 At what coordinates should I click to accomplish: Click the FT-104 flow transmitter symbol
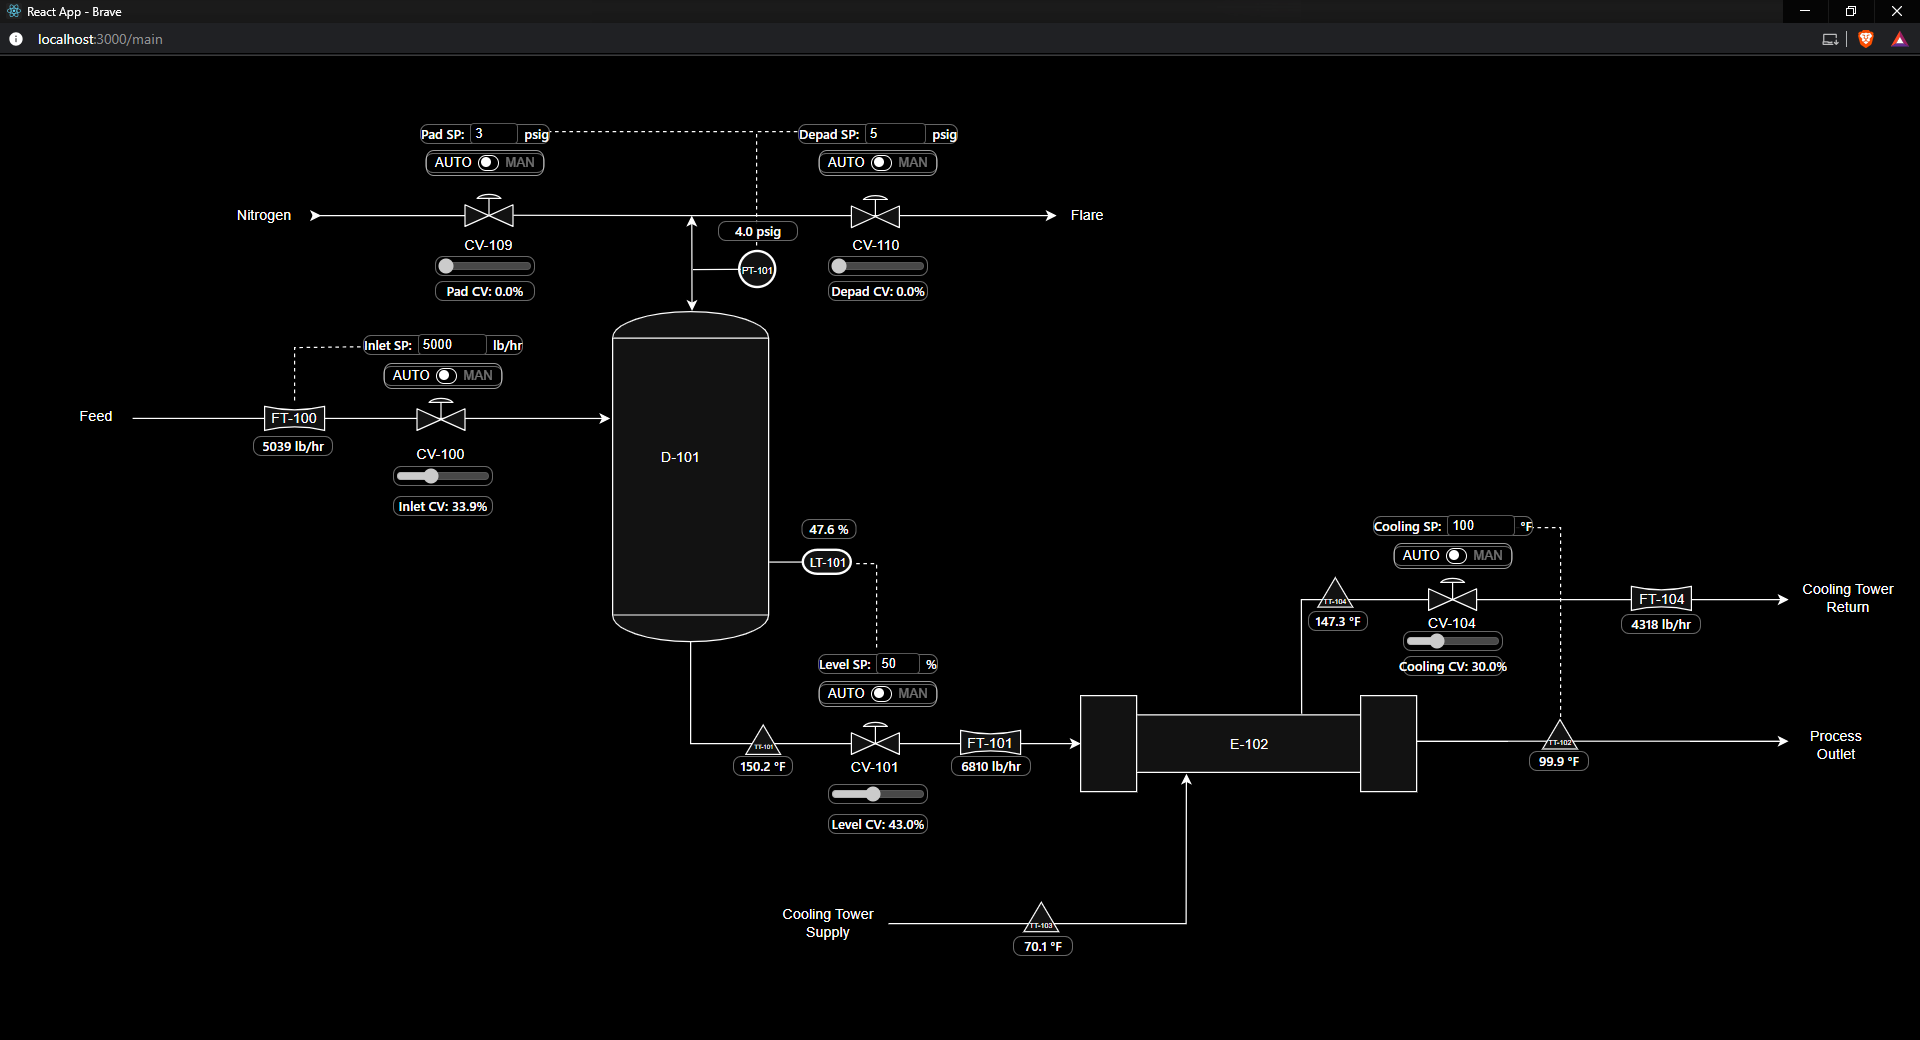1660,598
